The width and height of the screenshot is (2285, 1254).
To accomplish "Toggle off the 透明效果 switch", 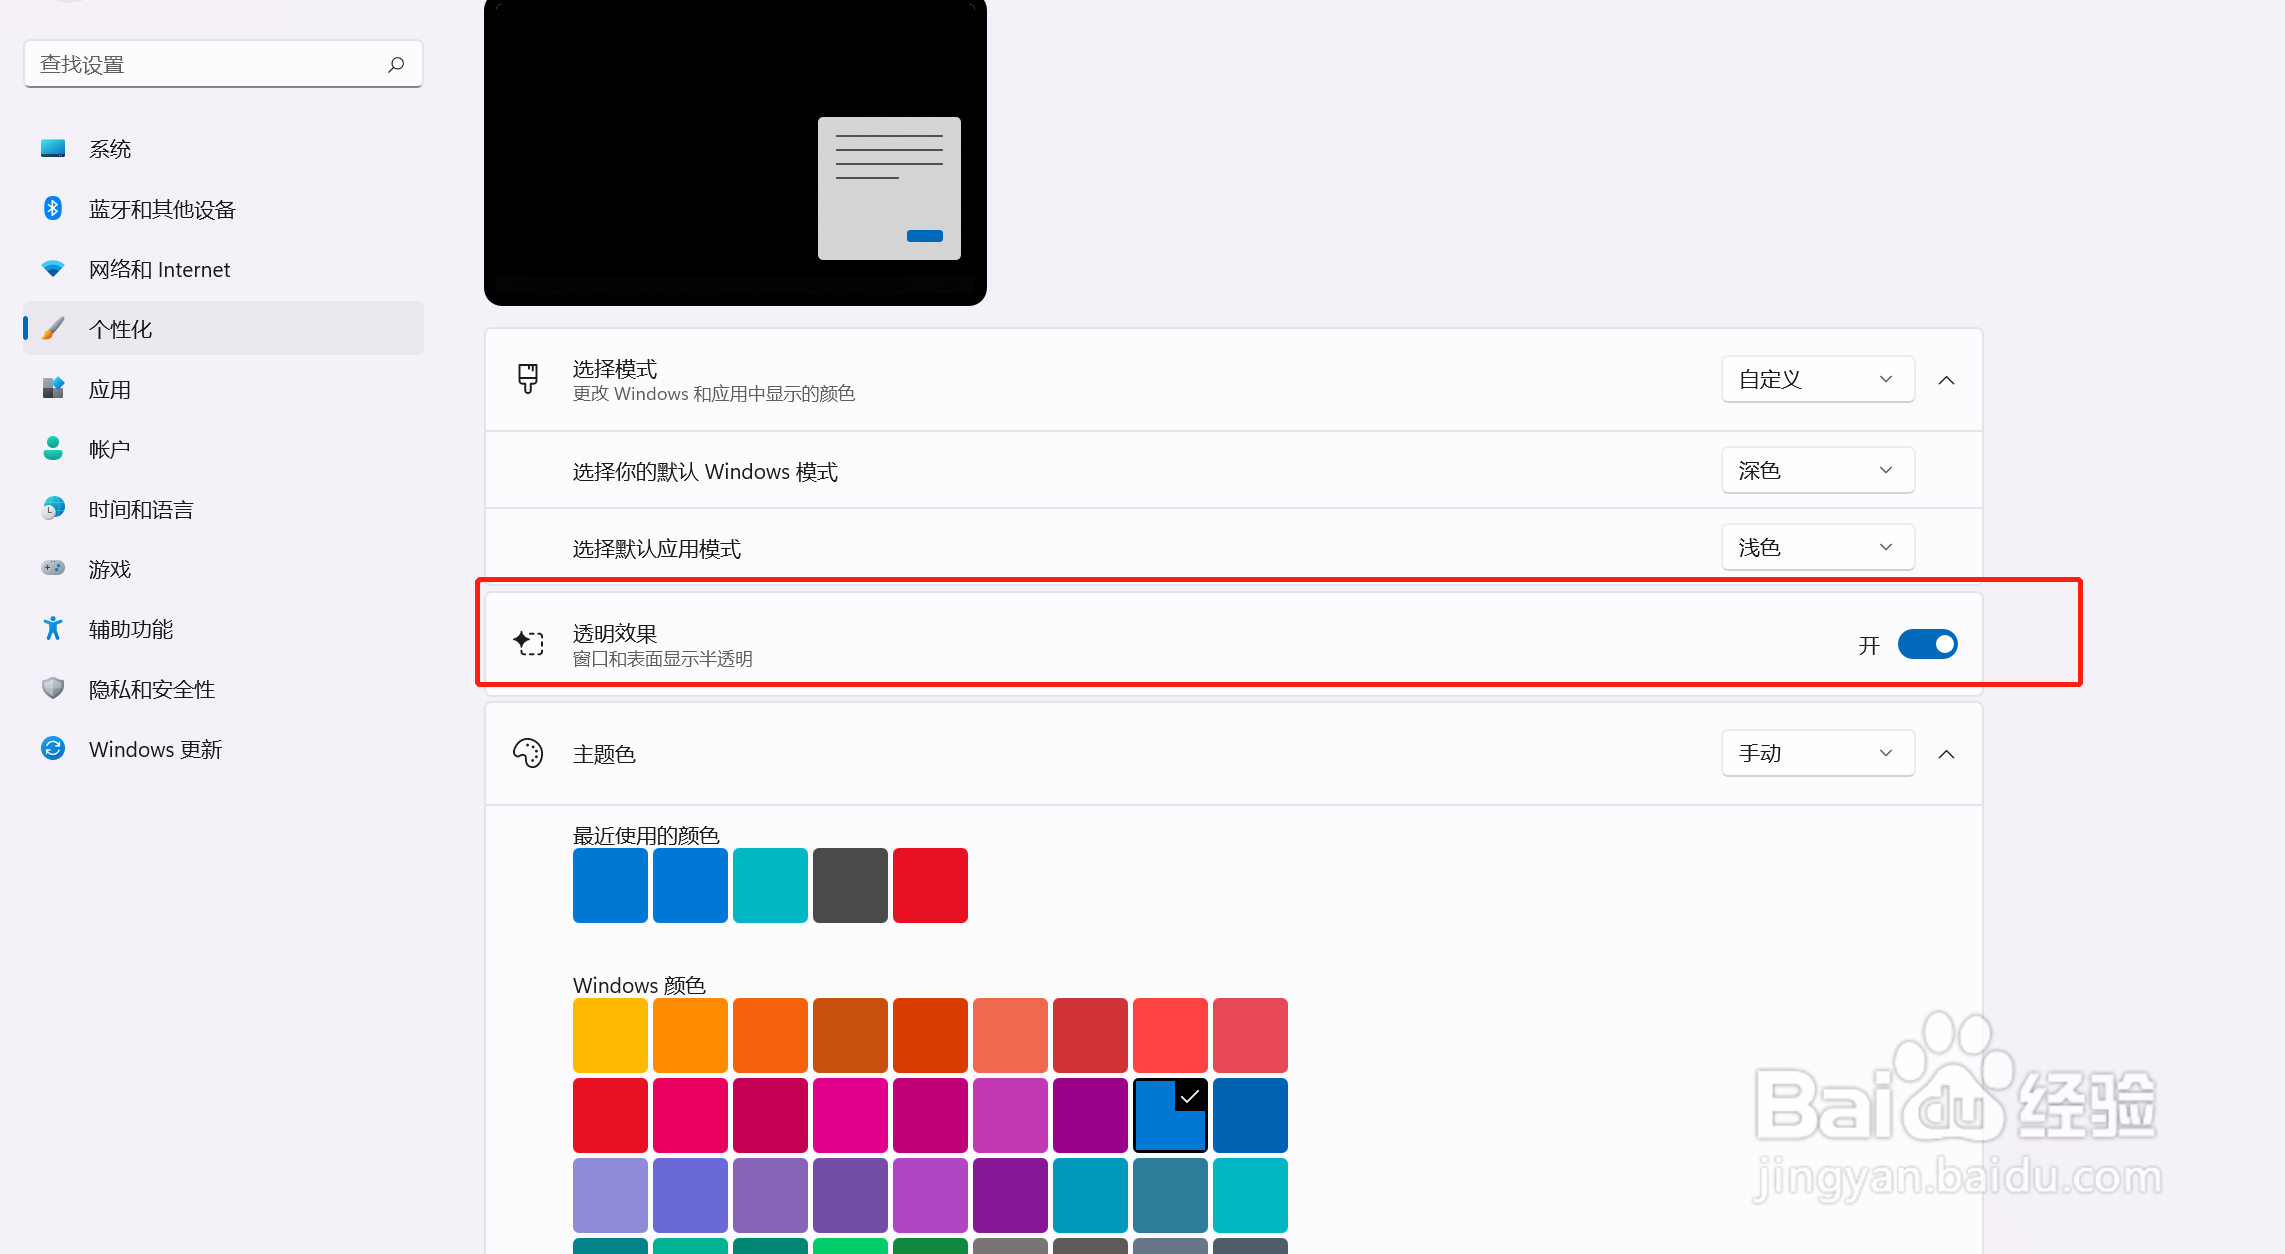I will (x=1926, y=644).
